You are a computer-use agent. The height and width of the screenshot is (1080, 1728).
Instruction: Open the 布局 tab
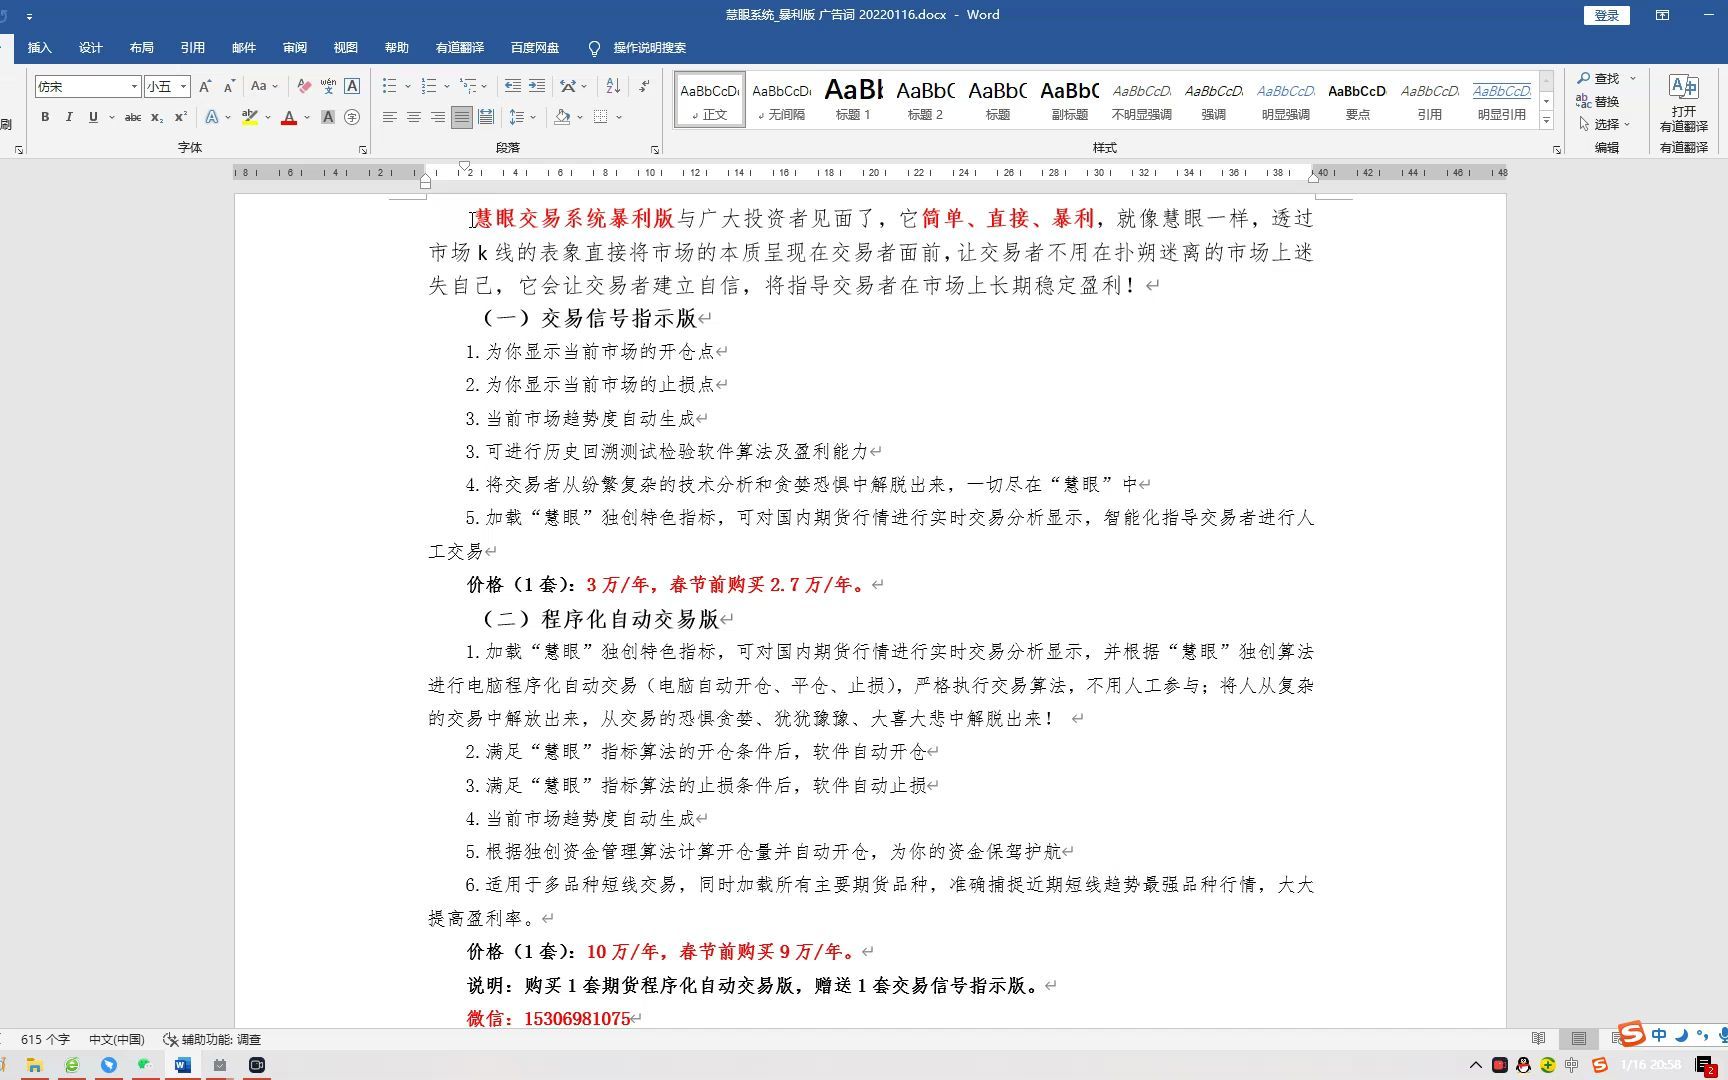click(x=142, y=47)
